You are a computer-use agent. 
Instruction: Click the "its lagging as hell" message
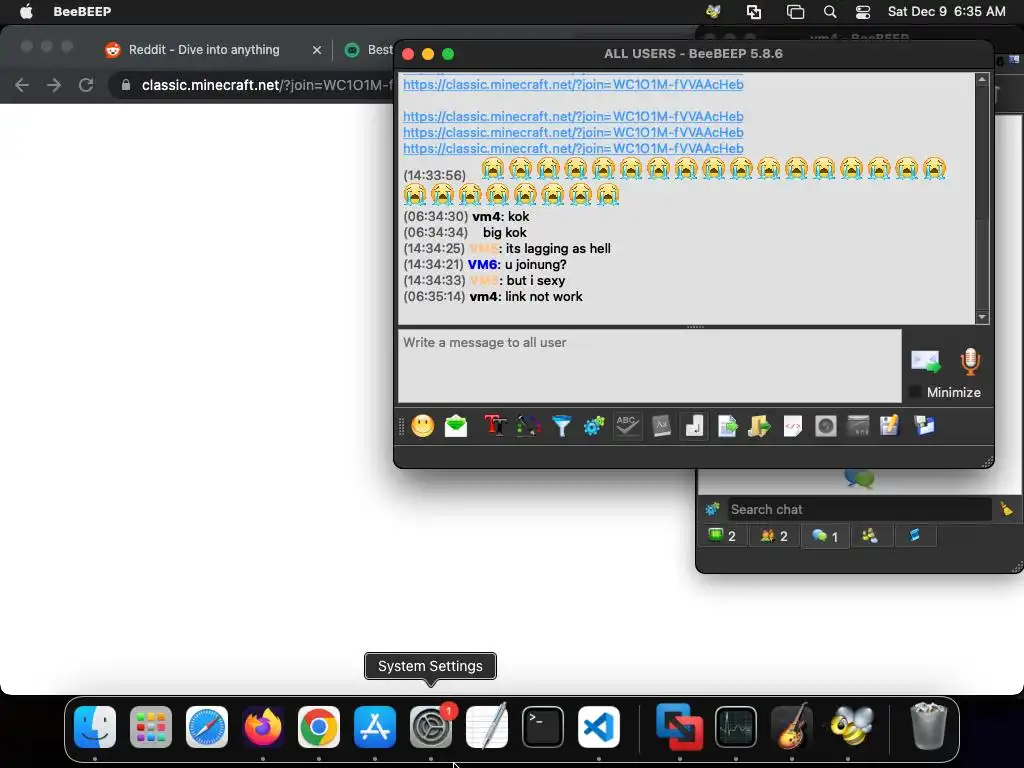[x=558, y=248]
